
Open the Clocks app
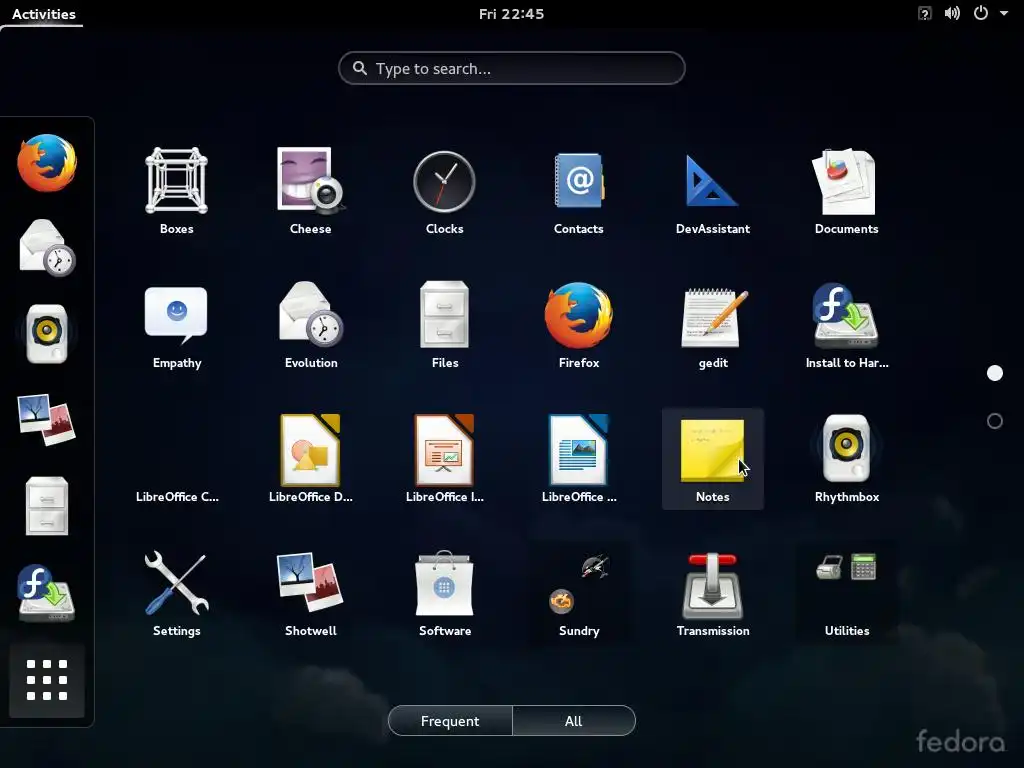tap(444, 191)
